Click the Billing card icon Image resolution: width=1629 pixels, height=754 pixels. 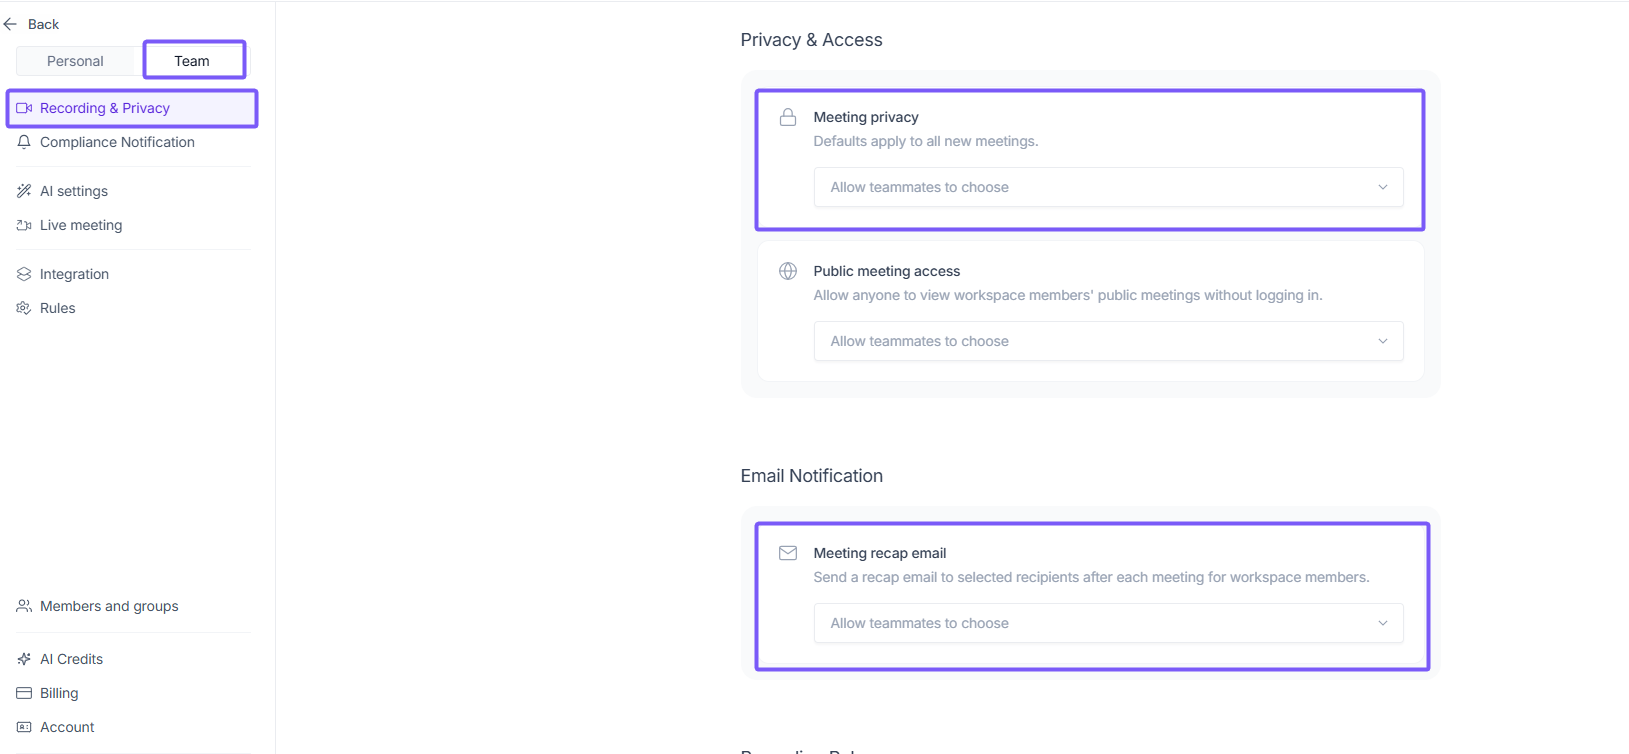(x=24, y=693)
